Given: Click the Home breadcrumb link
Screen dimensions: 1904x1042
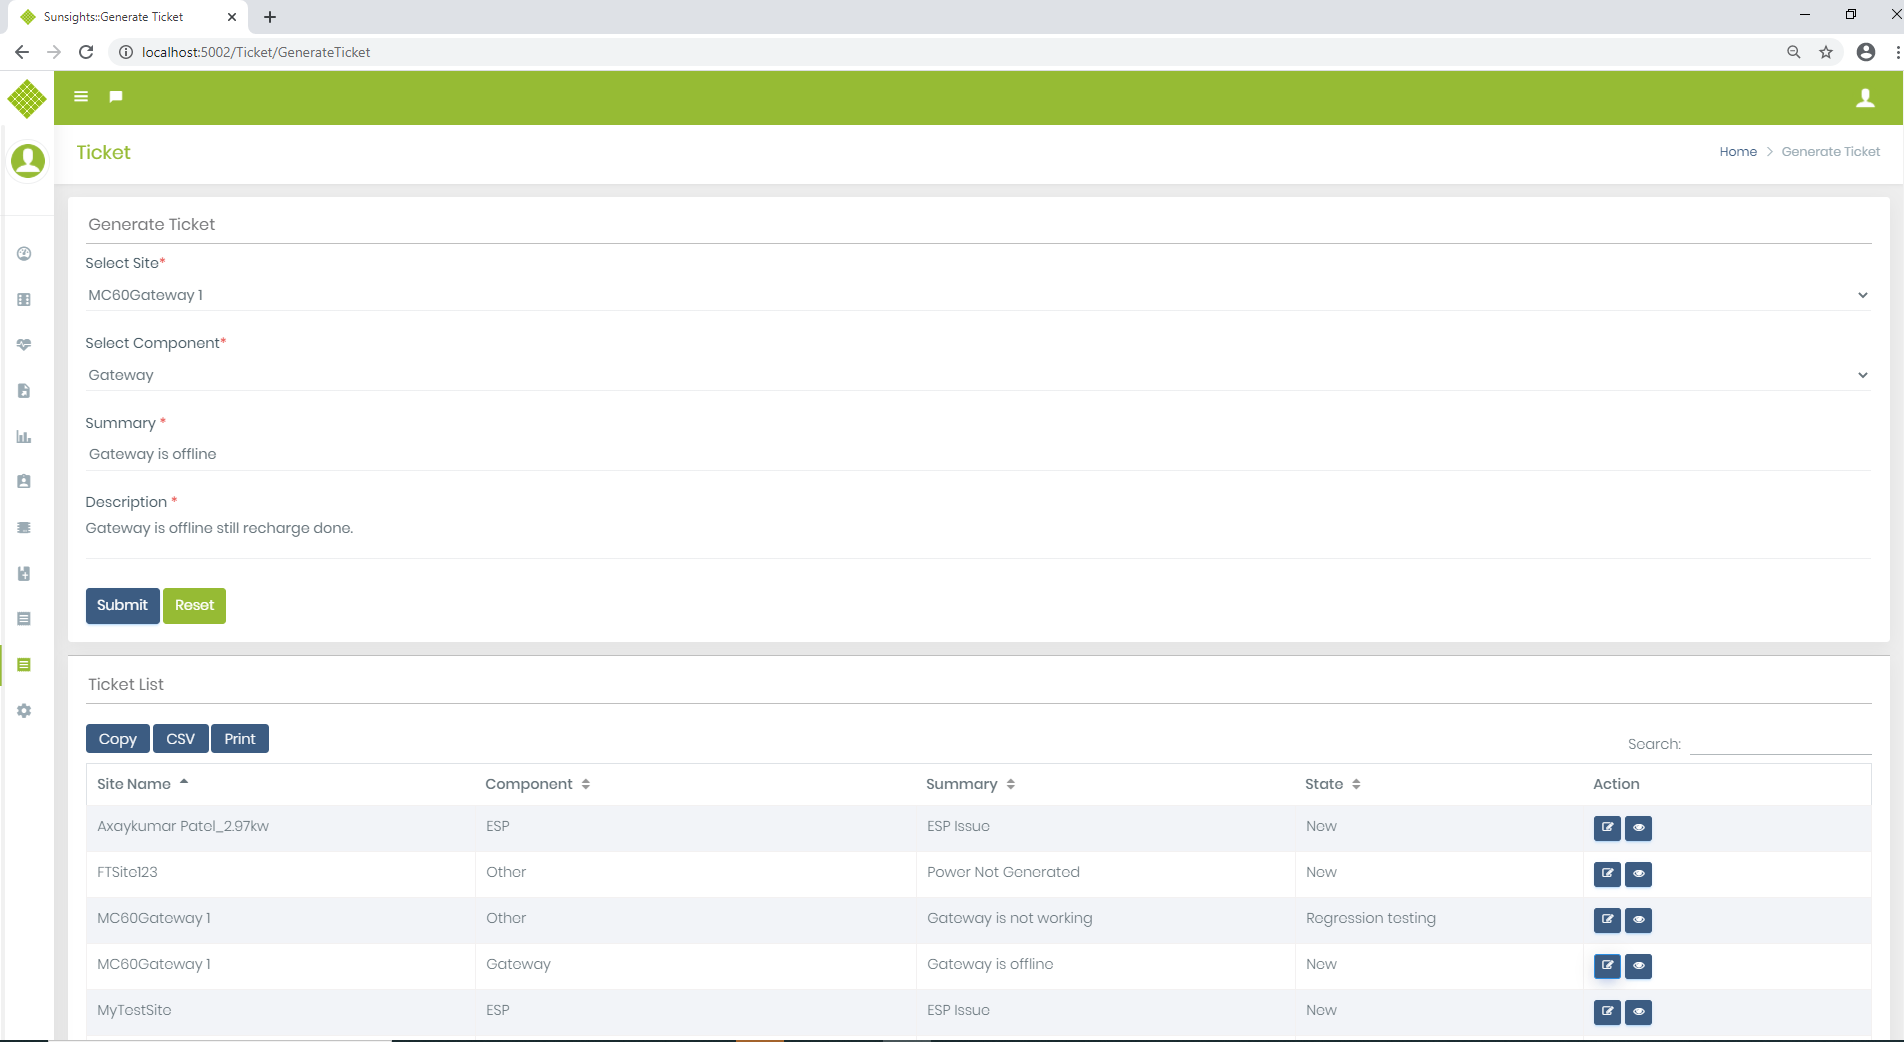Looking at the screenshot, I should pos(1738,152).
